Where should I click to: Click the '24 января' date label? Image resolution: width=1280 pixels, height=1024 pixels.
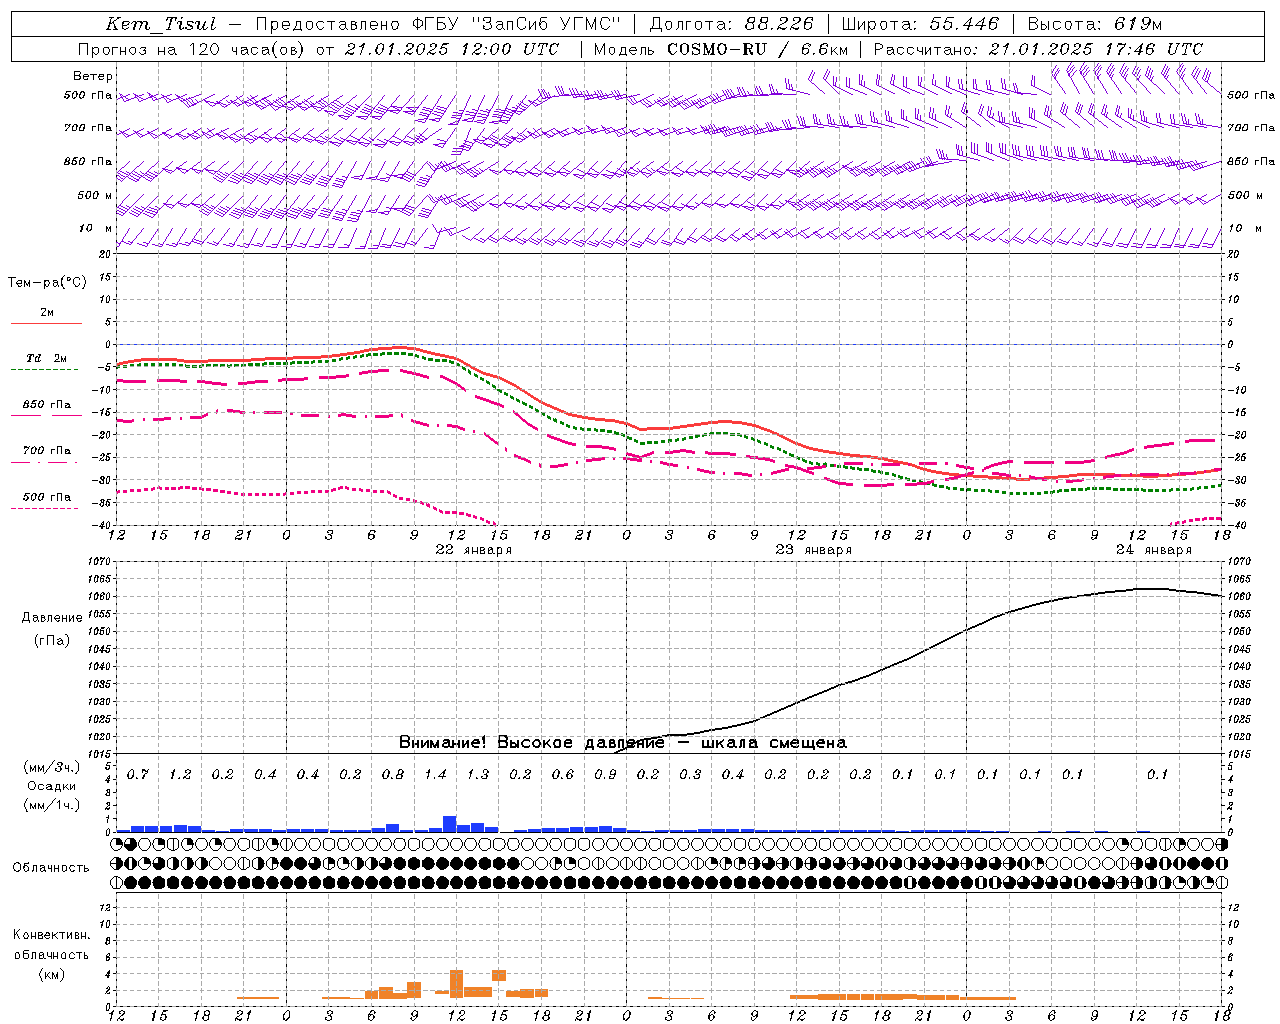(x=1154, y=550)
